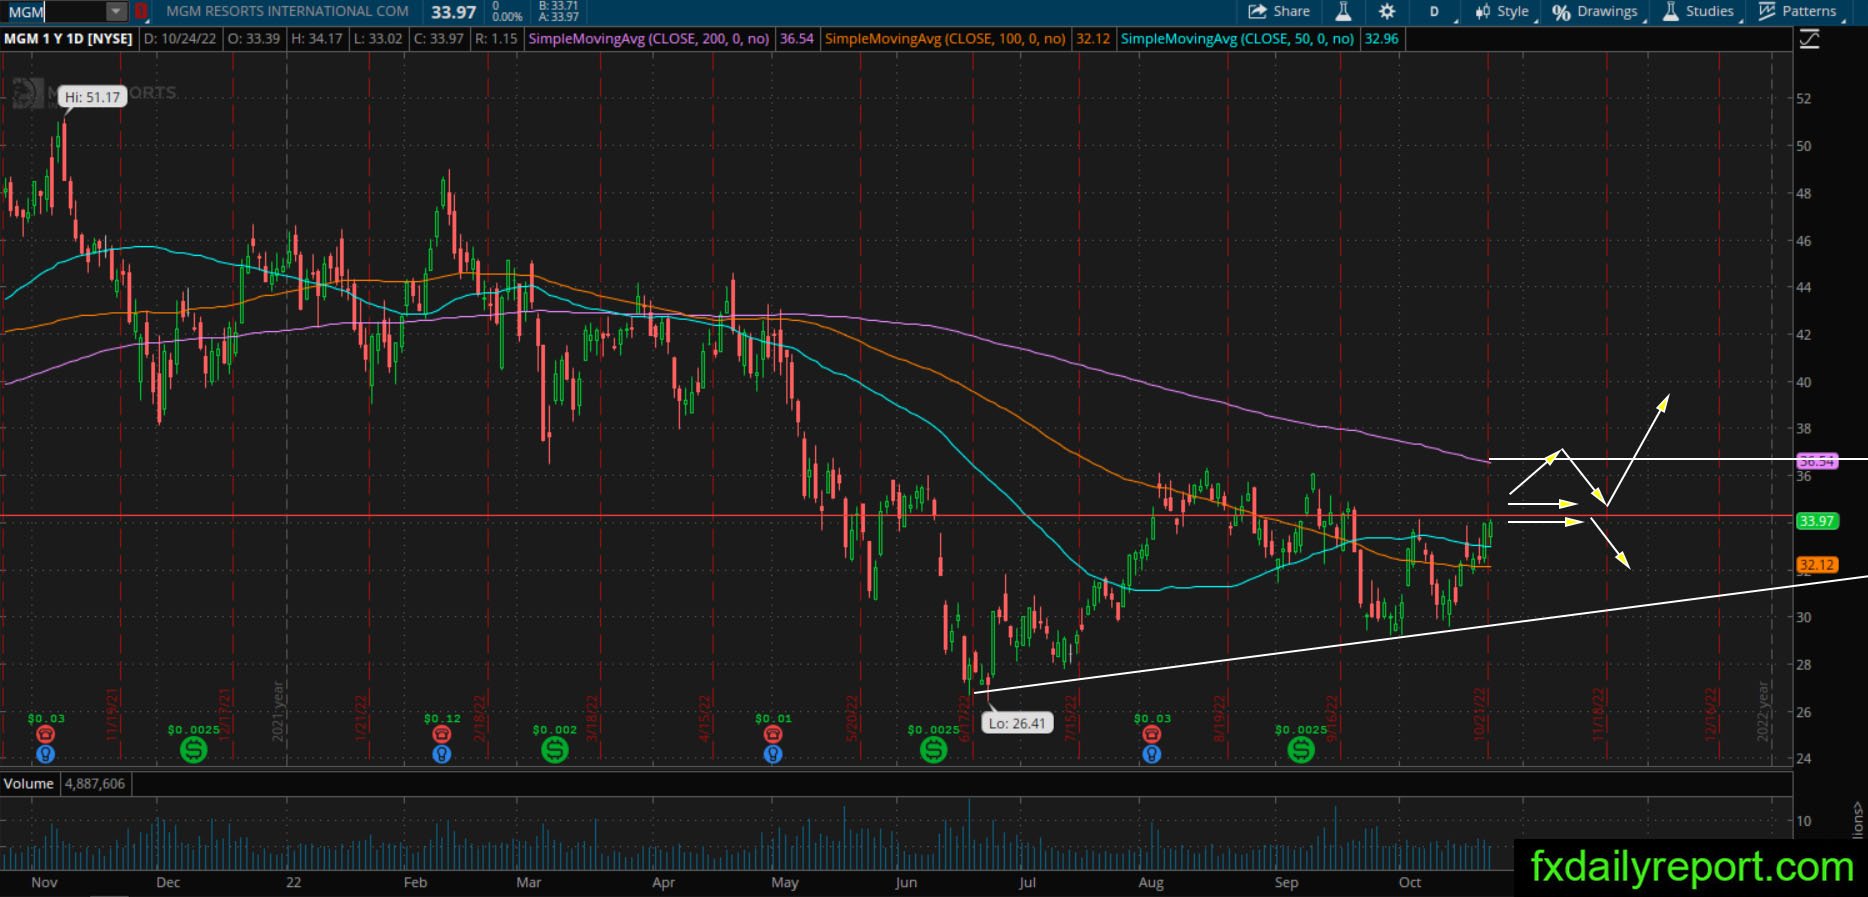This screenshot has height=897, width=1868.
Task: Click the Volume label in lower panel
Action: click(29, 784)
